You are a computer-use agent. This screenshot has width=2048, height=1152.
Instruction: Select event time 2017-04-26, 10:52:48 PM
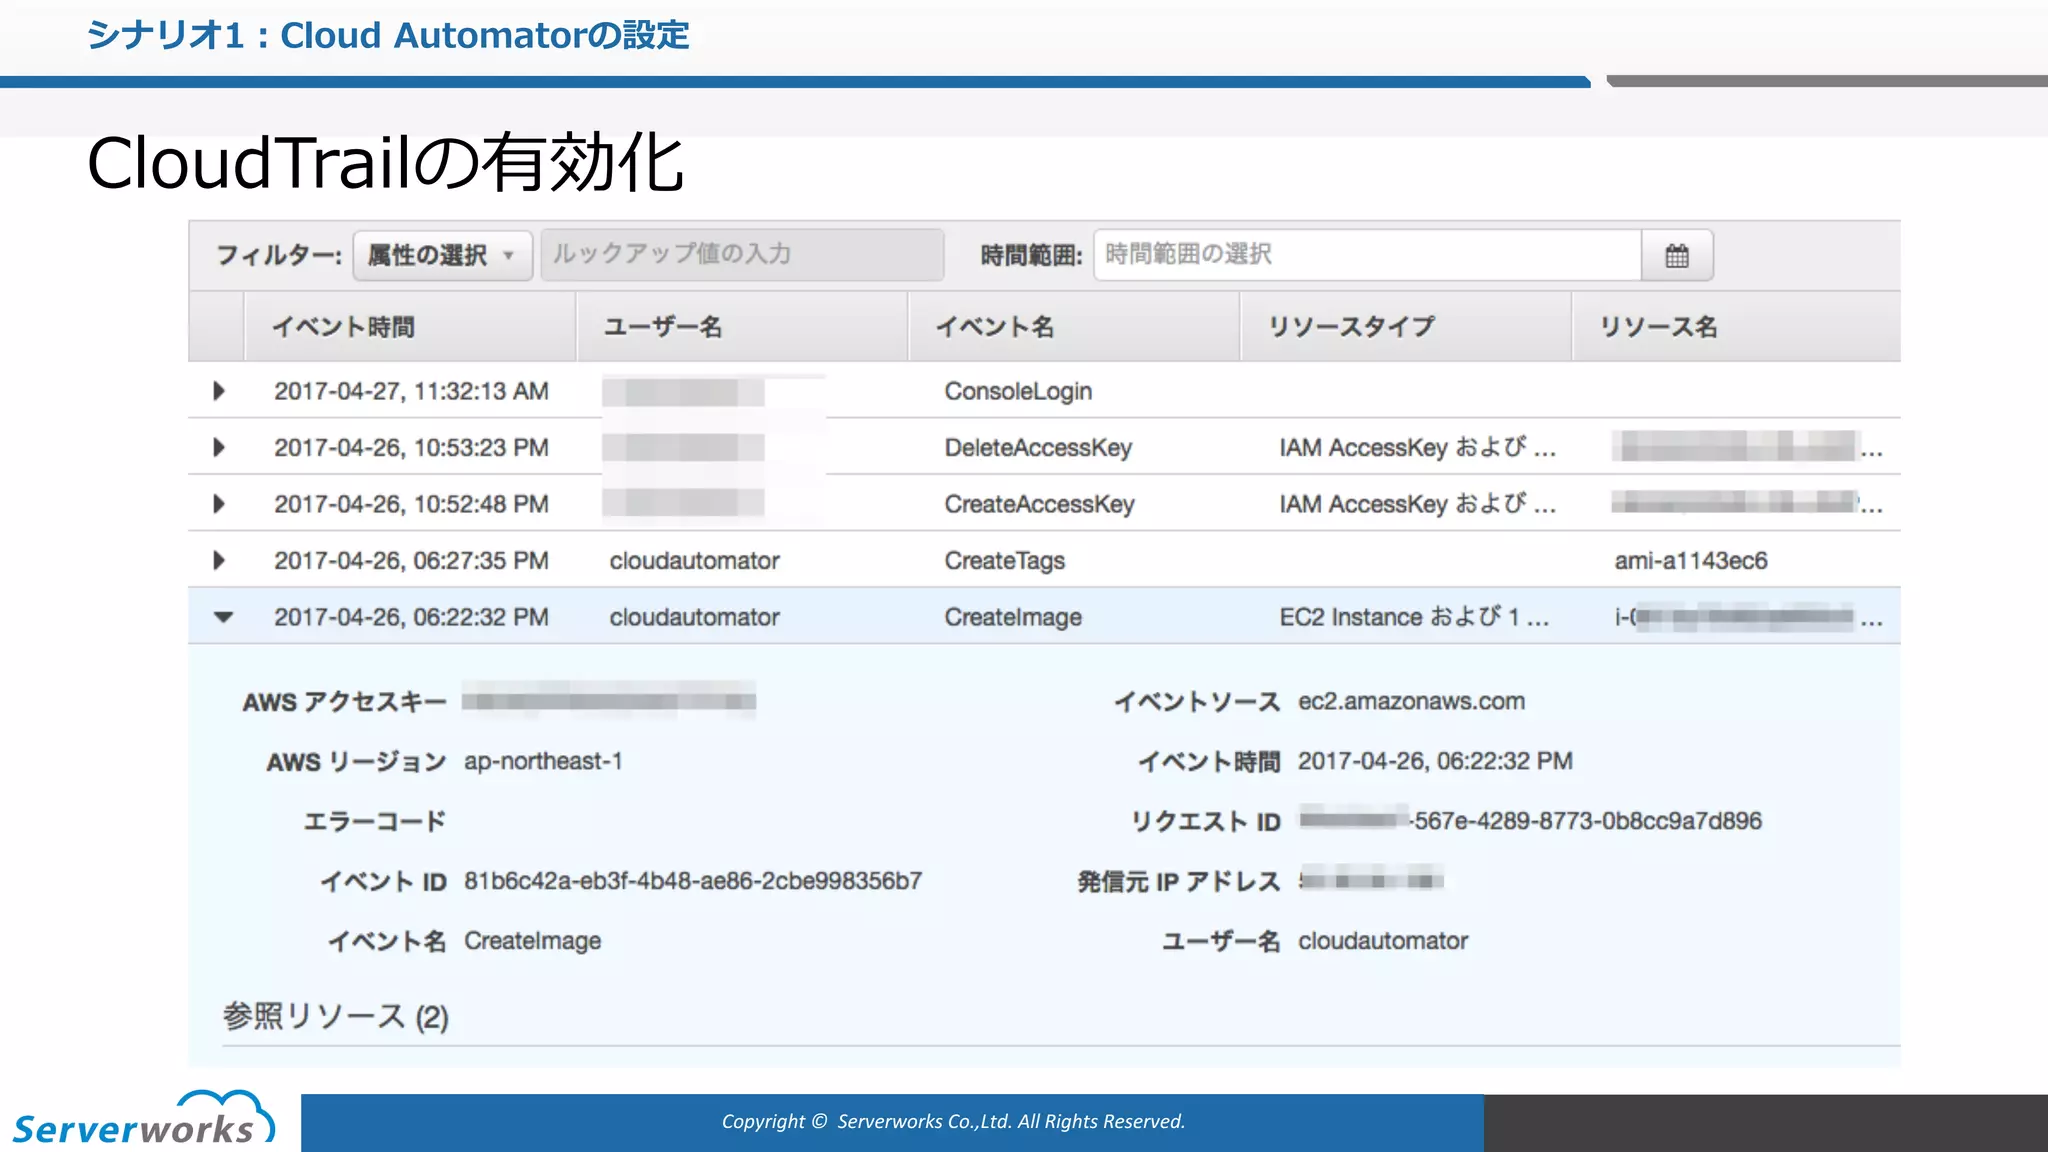411,504
